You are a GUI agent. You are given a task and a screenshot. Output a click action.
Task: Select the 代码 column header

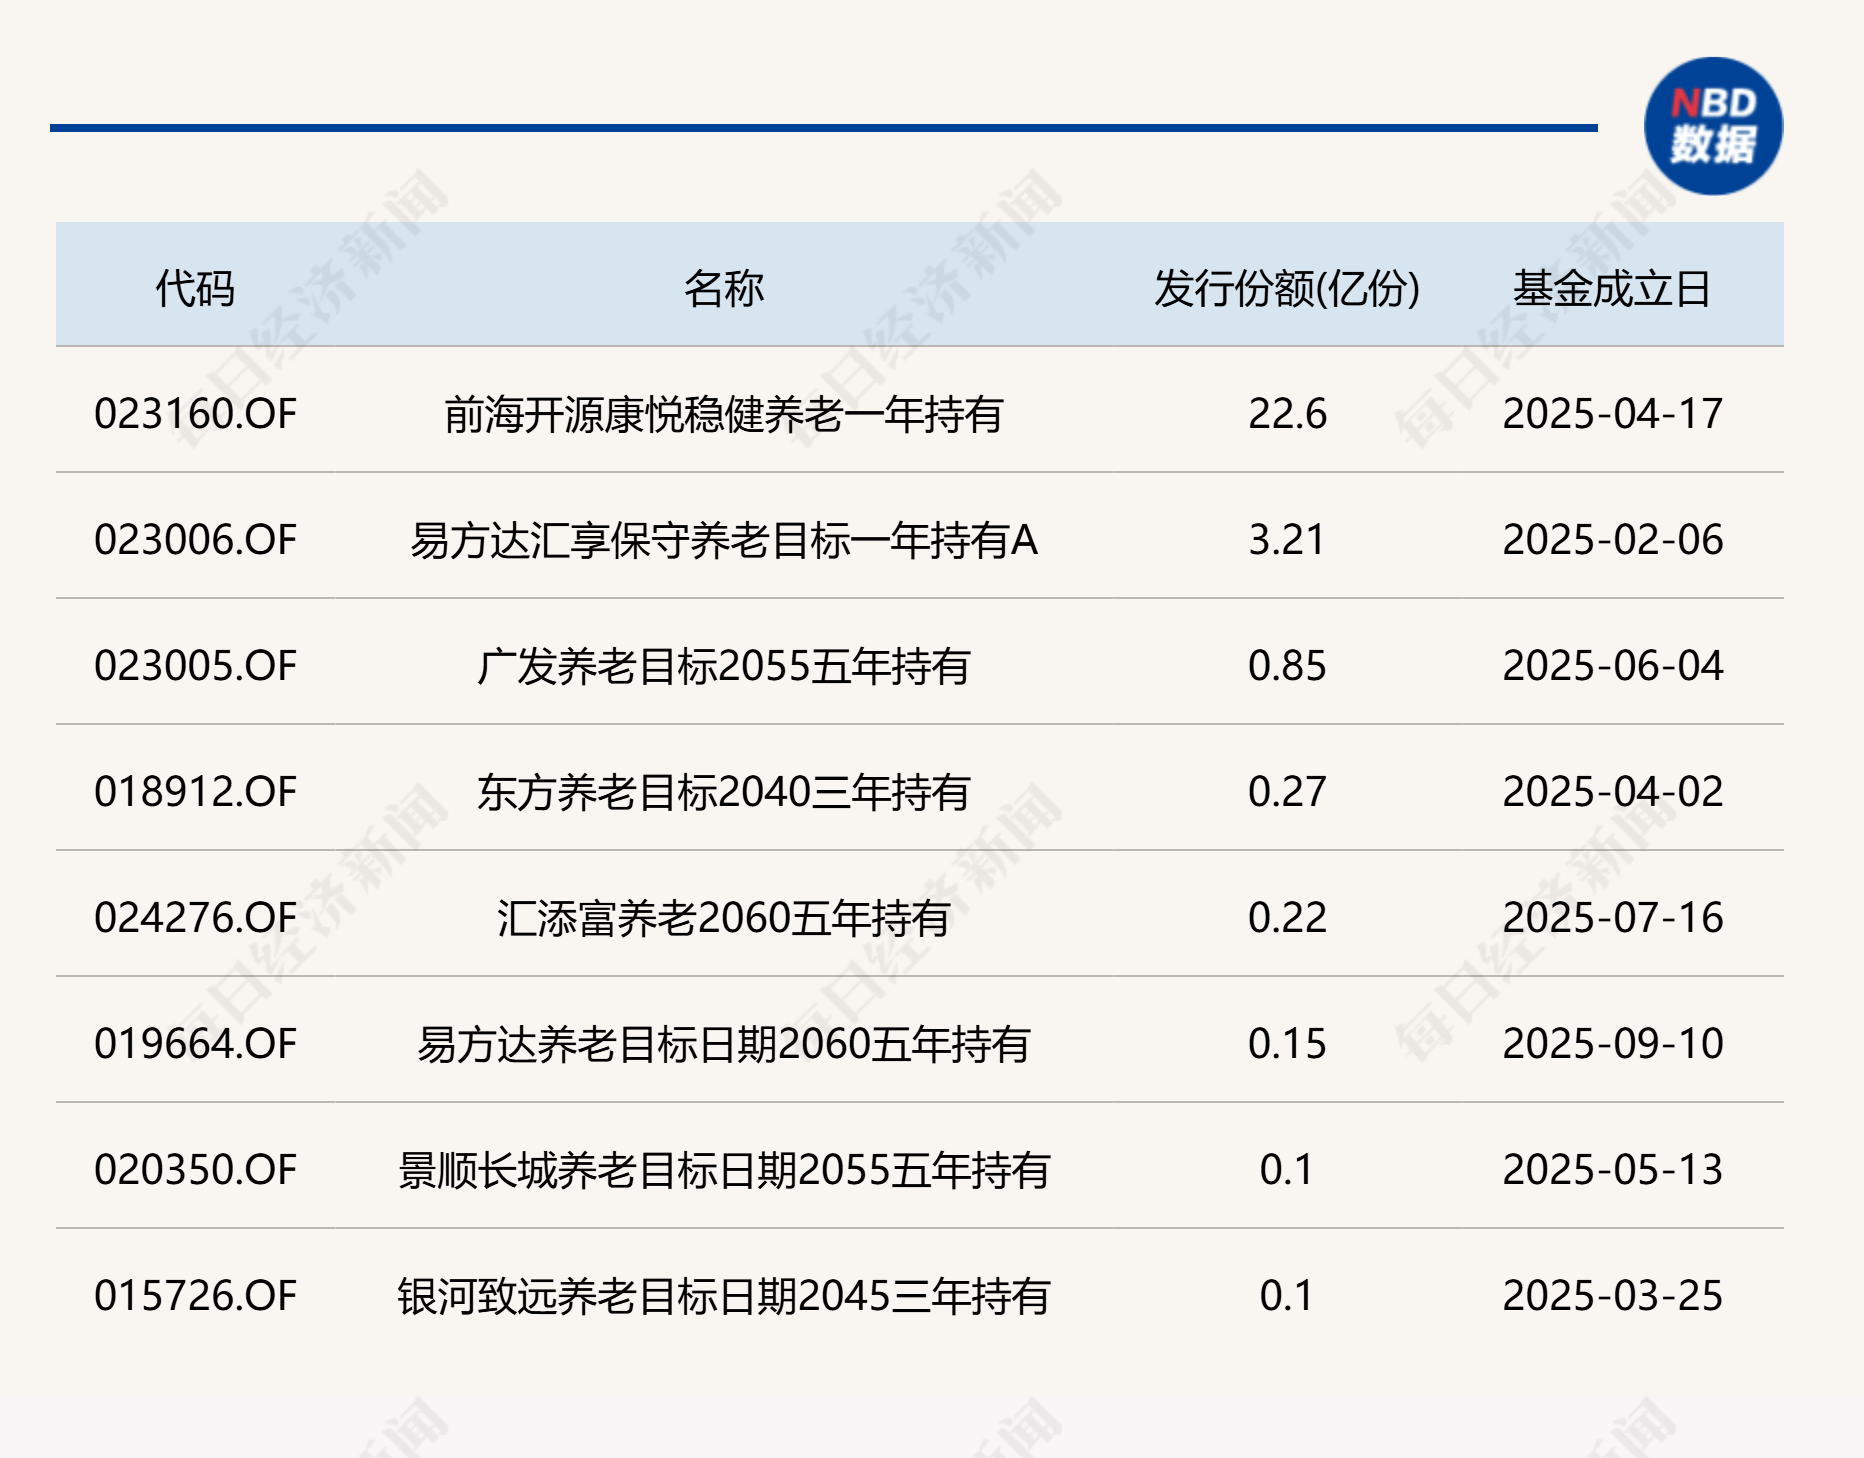196,288
